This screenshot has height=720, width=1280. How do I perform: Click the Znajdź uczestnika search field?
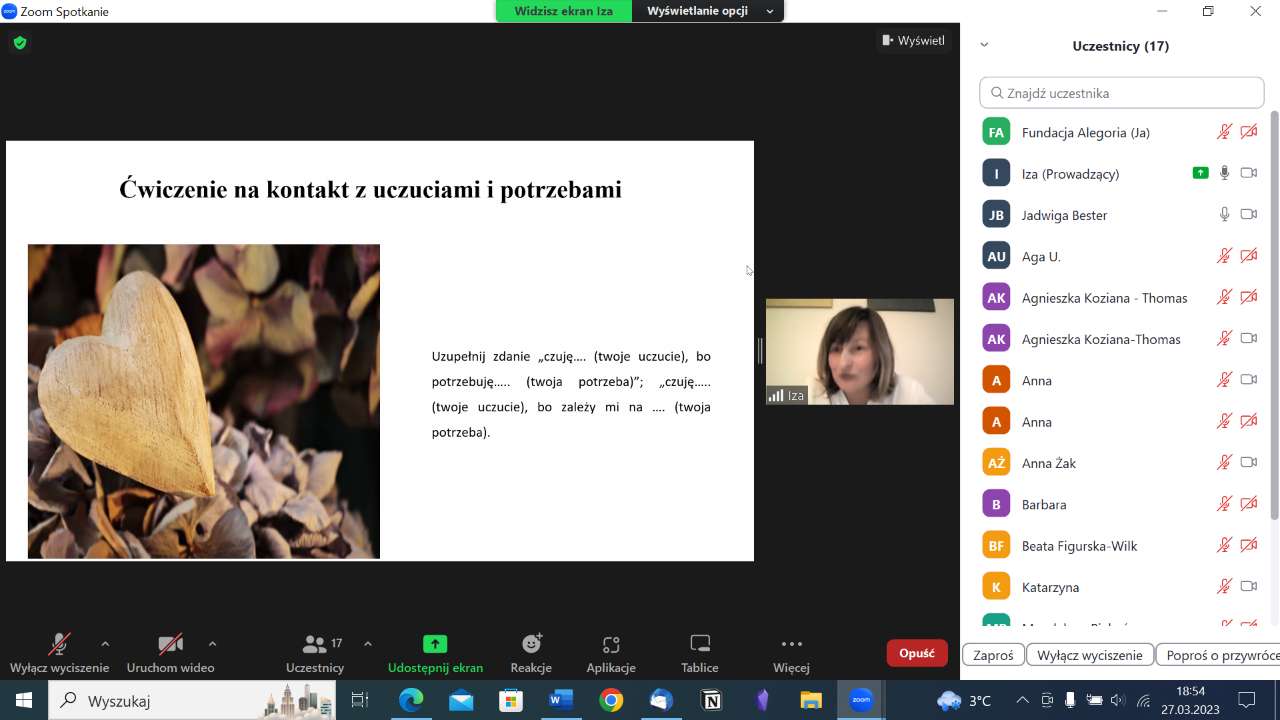pyautogui.click(x=1122, y=93)
